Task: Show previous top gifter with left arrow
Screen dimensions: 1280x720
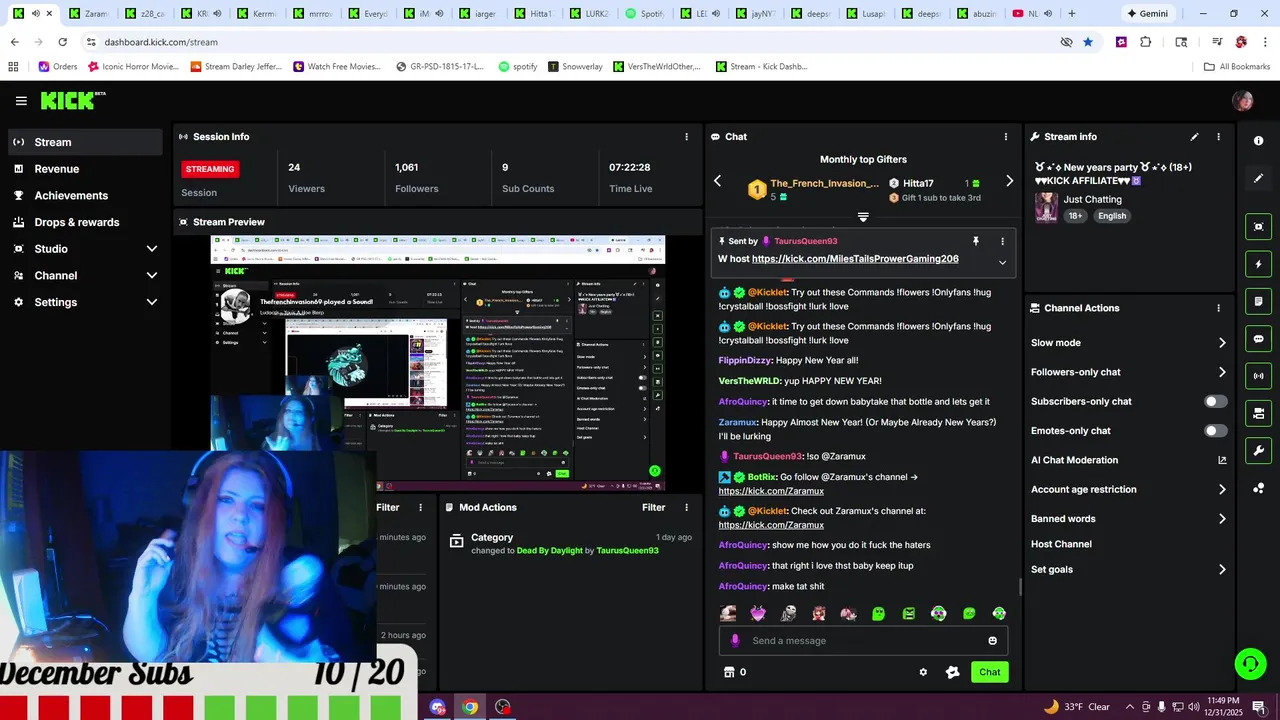Action: pos(717,181)
